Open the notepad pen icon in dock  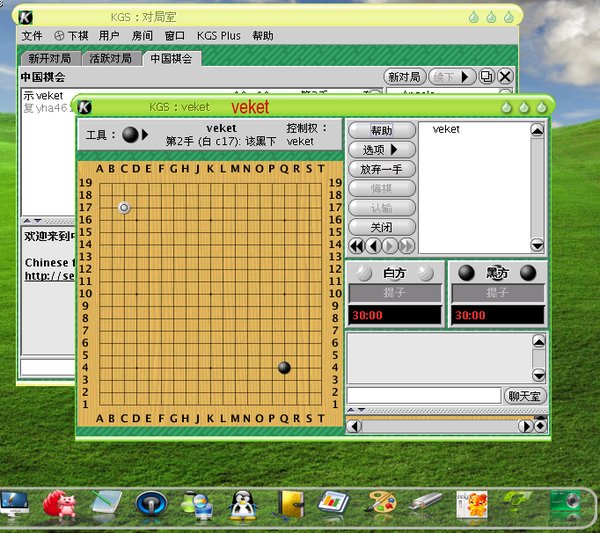tap(106, 505)
